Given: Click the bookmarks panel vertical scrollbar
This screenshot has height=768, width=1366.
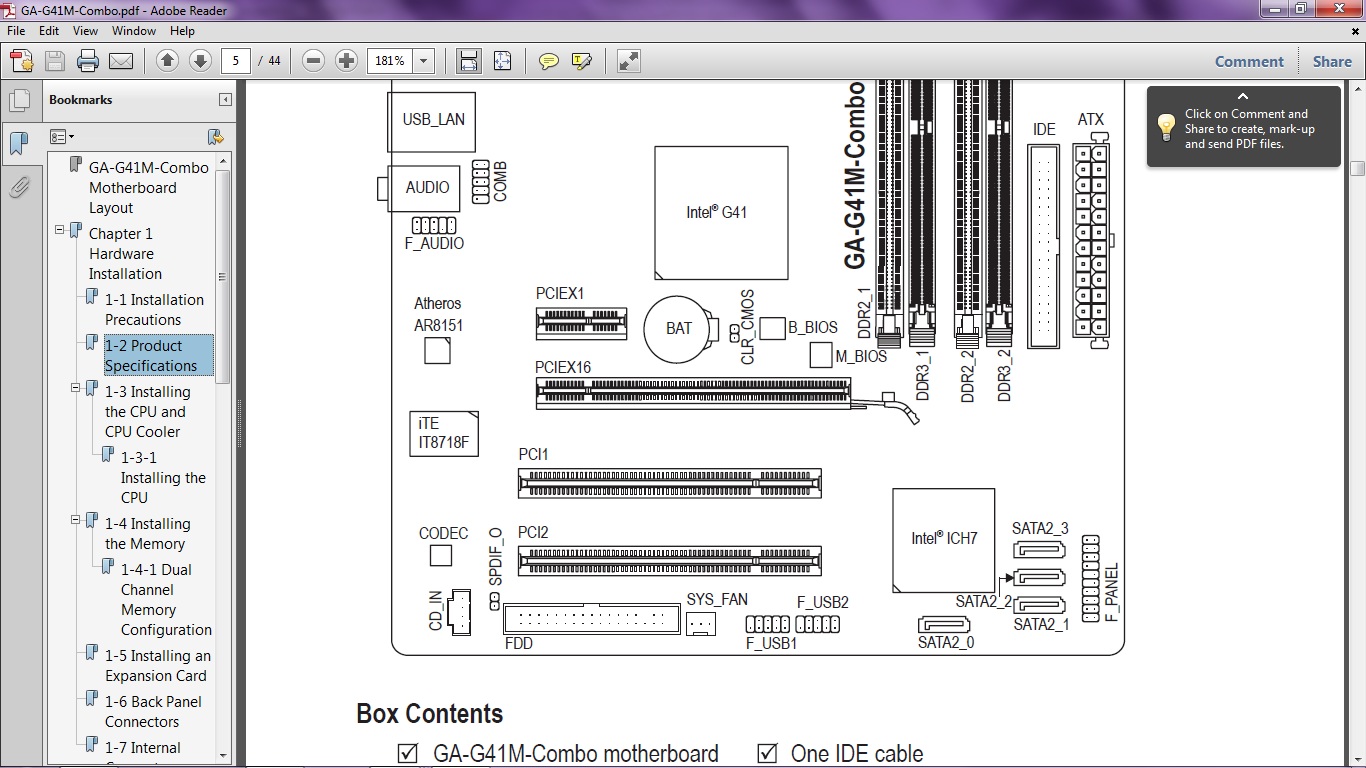Looking at the screenshot, I should 223,275.
